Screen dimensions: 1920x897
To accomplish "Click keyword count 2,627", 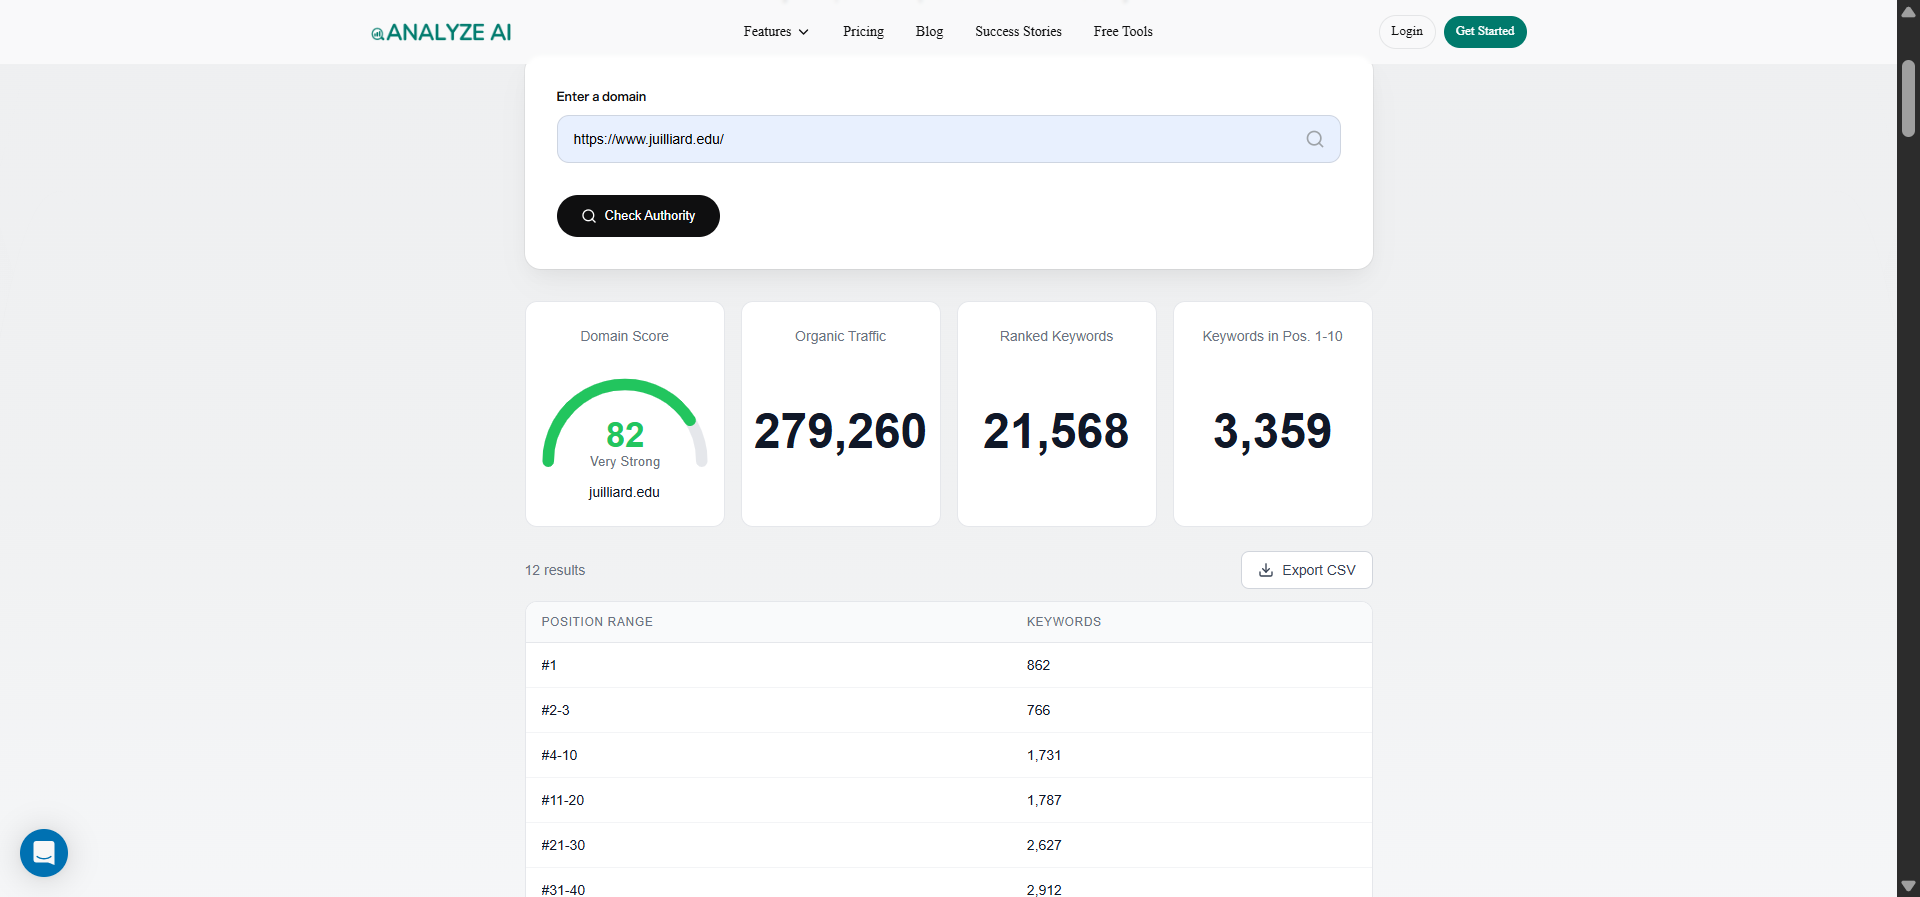I will pos(1044,845).
